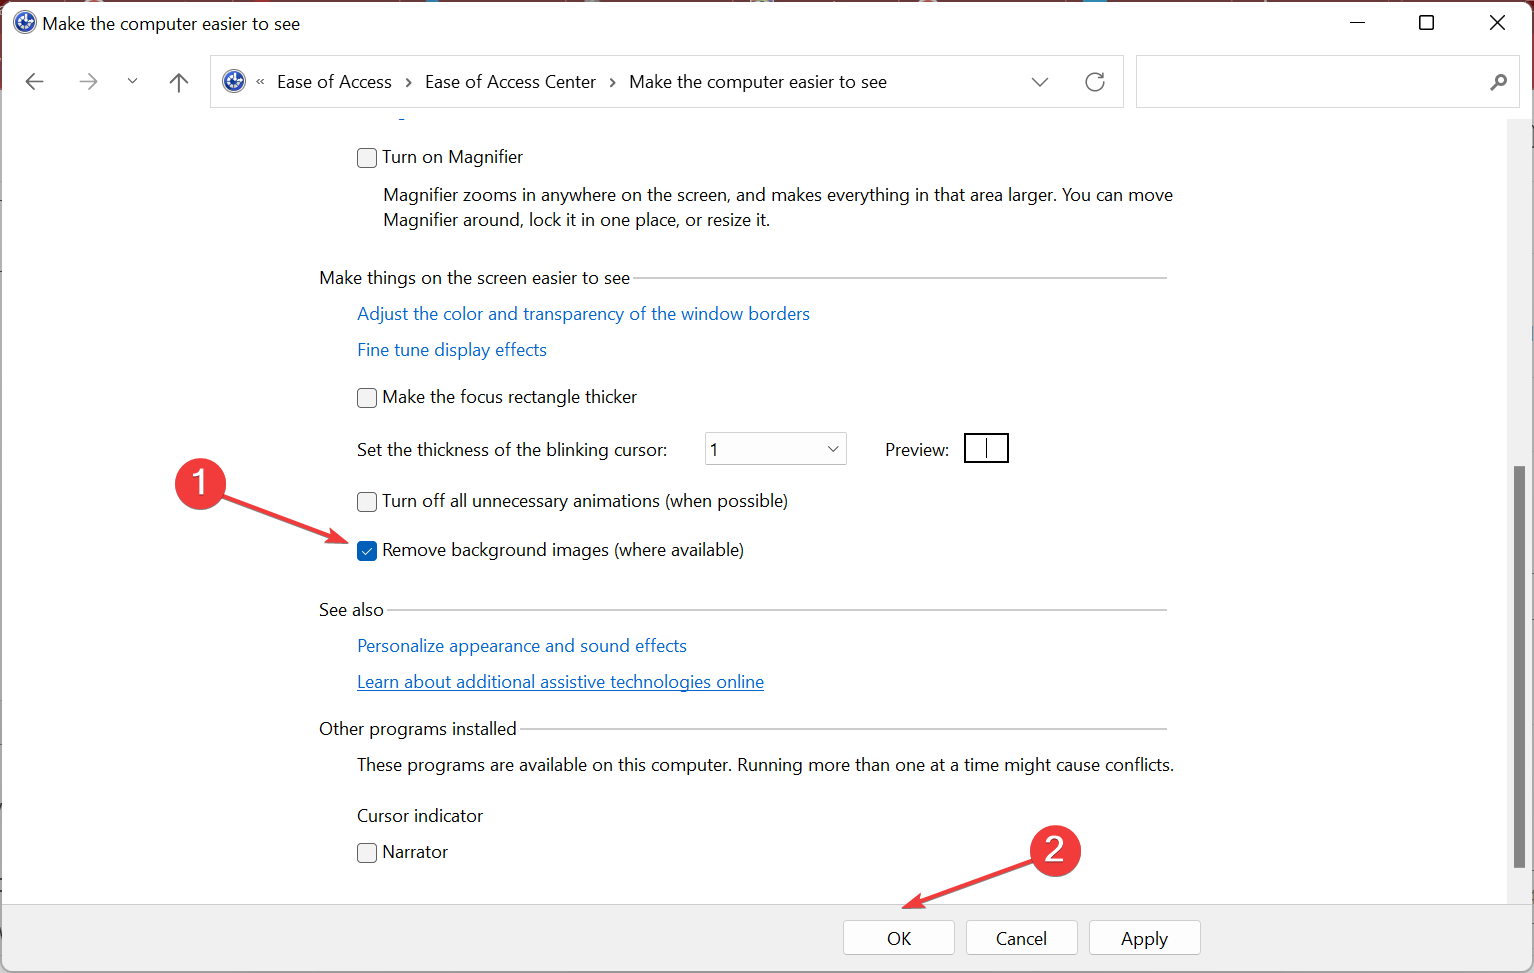This screenshot has width=1534, height=973.
Task: Expand chevron after Ease of Access Center breadcrumb
Action: (x=613, y=82)
